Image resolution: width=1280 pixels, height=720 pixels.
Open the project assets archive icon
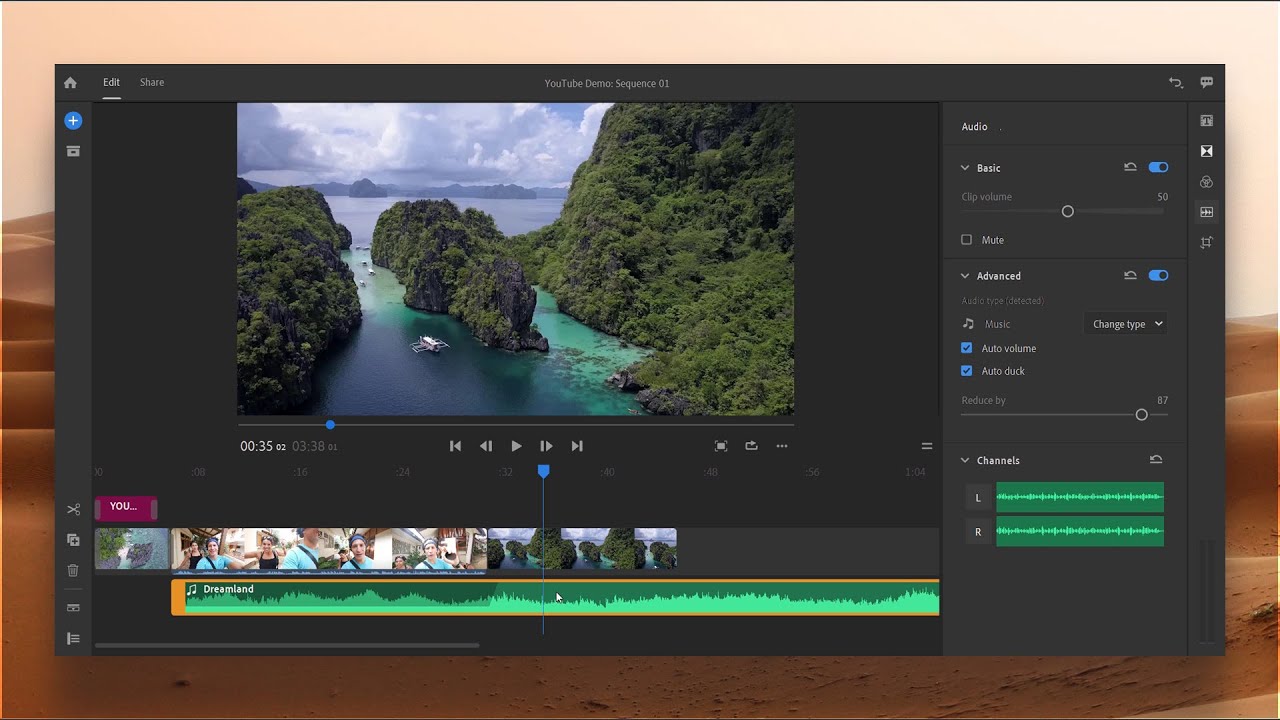(73, 151)
